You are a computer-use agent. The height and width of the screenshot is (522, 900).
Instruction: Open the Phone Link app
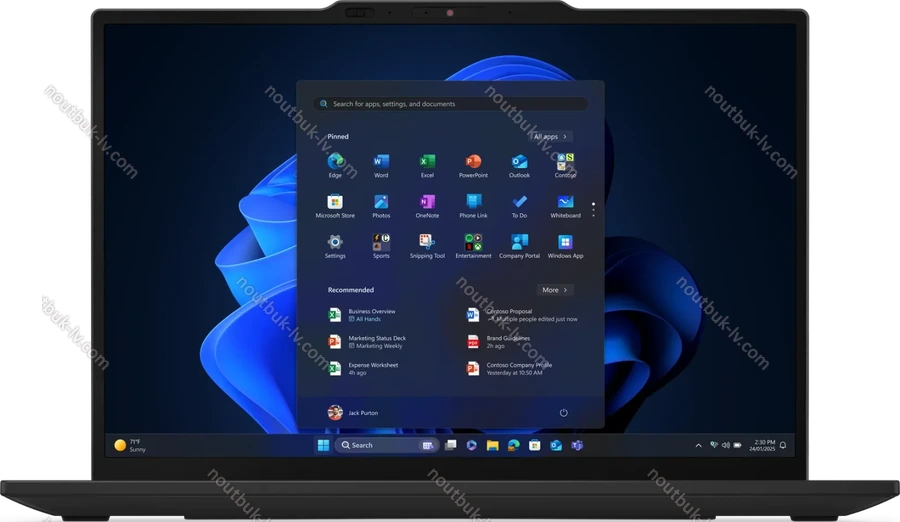473,202
